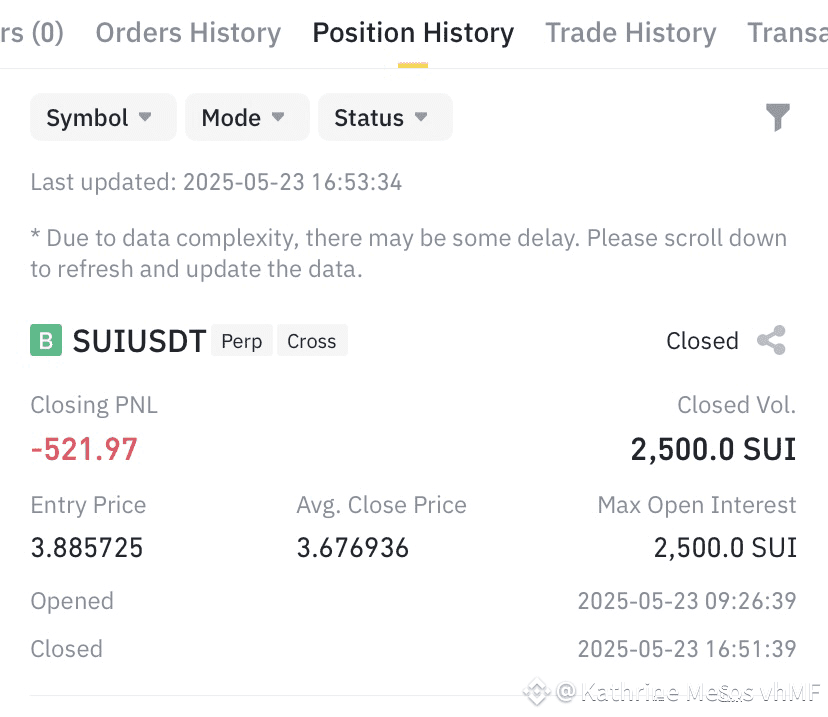Image resolution: width=828 pixels, height=717 pixels.
Task: Open the Mode dropdown filter
Action: (x=247, y=117)
